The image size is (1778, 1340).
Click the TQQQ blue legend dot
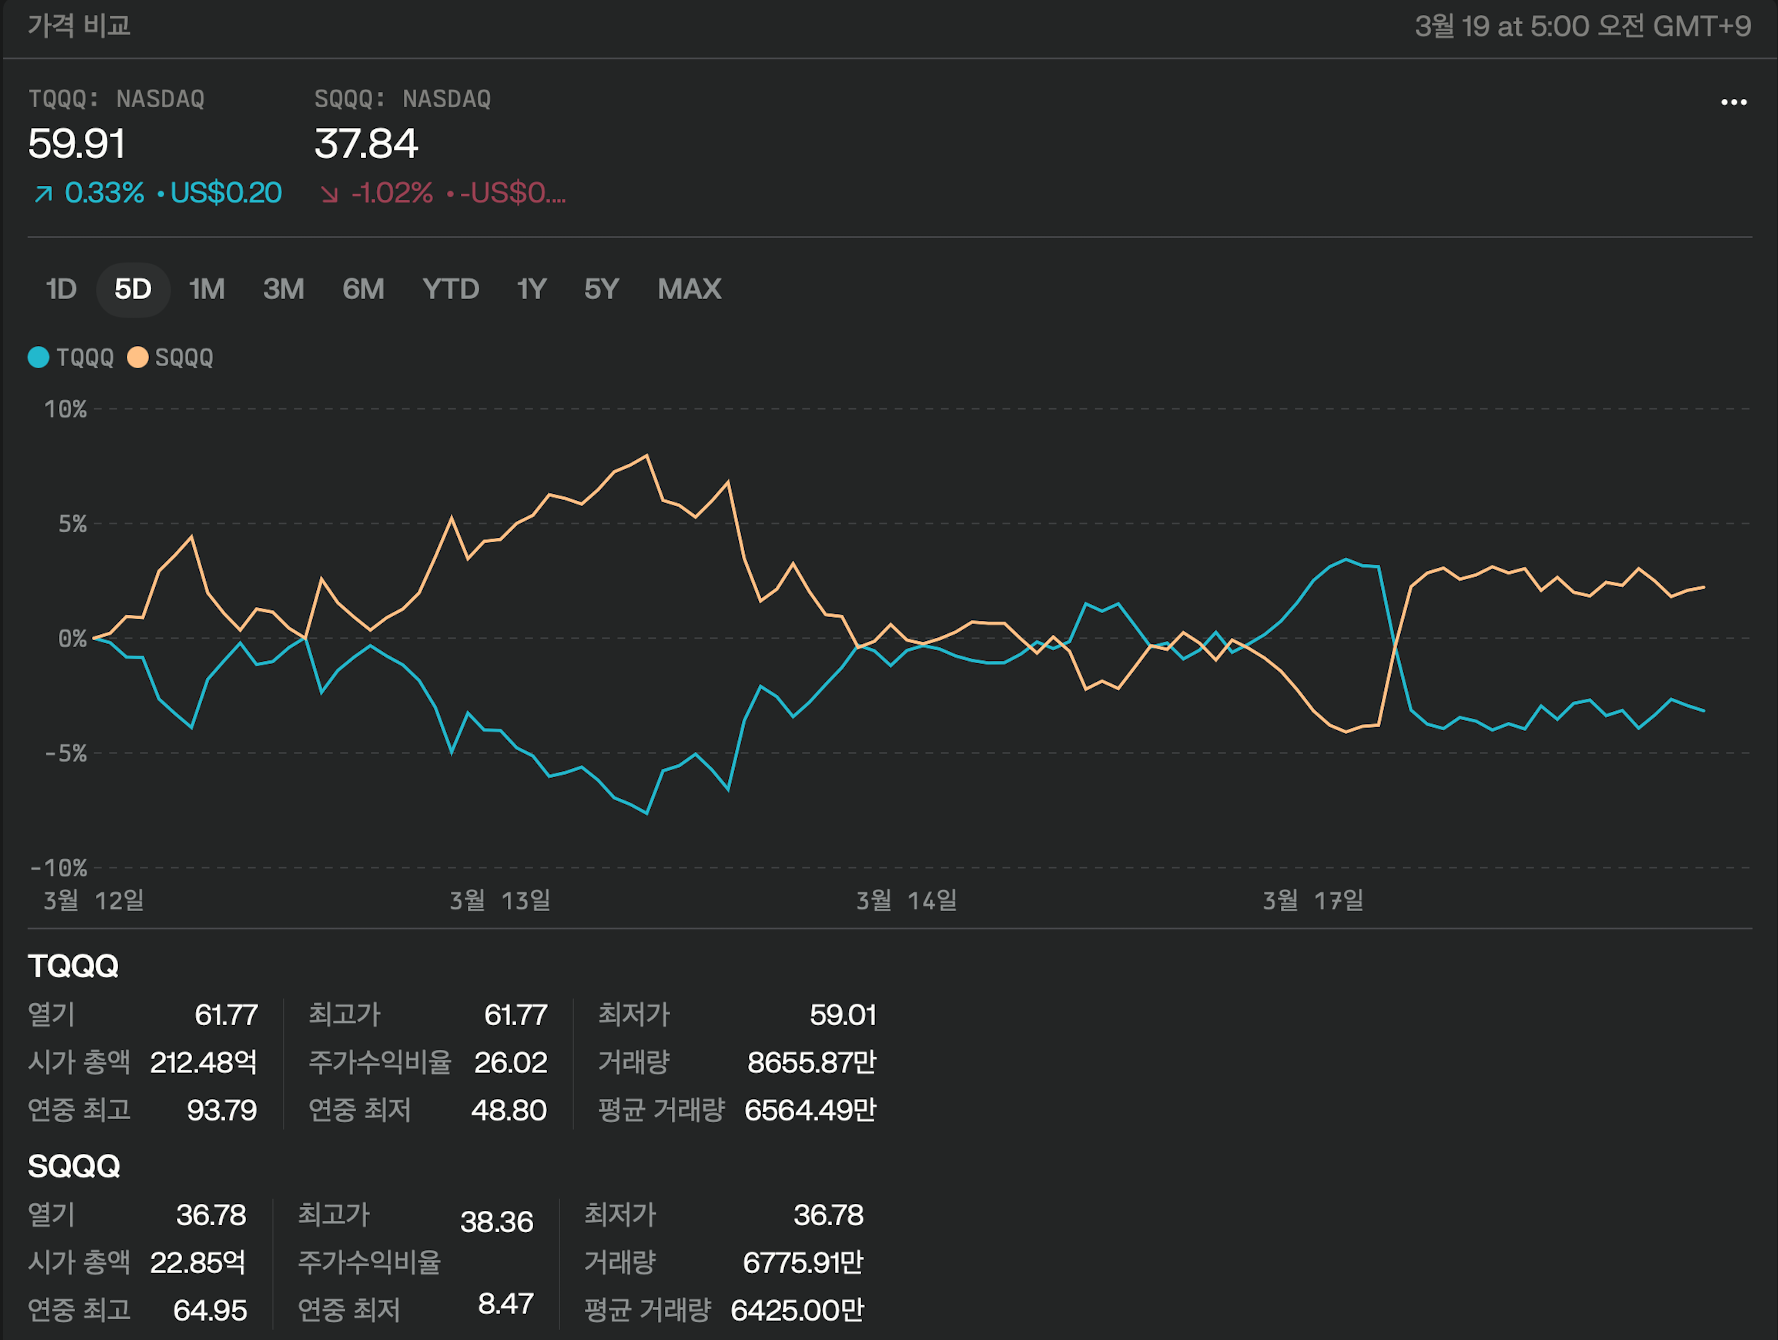[39, 358]
